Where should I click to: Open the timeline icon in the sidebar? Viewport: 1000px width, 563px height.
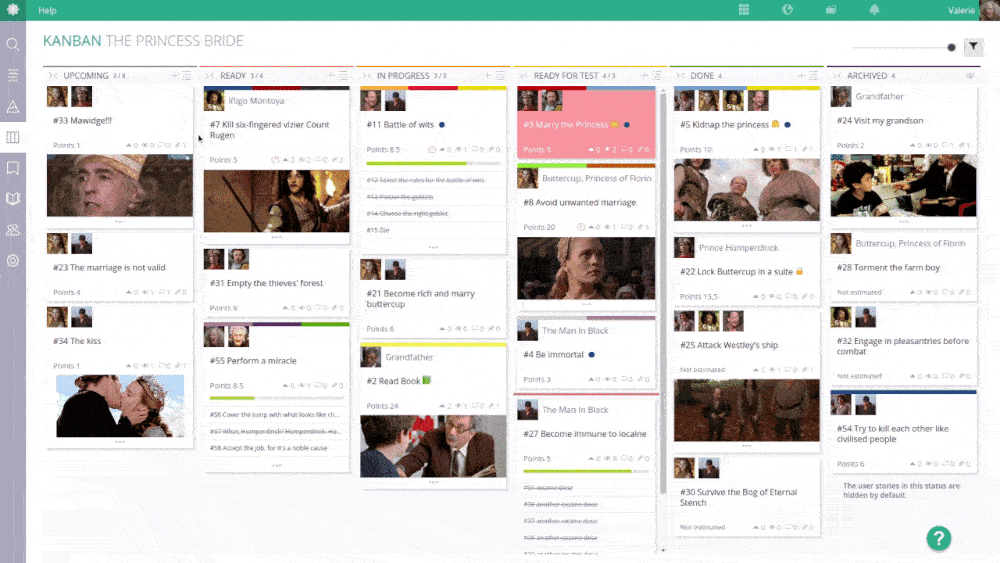tap(13, 75)
